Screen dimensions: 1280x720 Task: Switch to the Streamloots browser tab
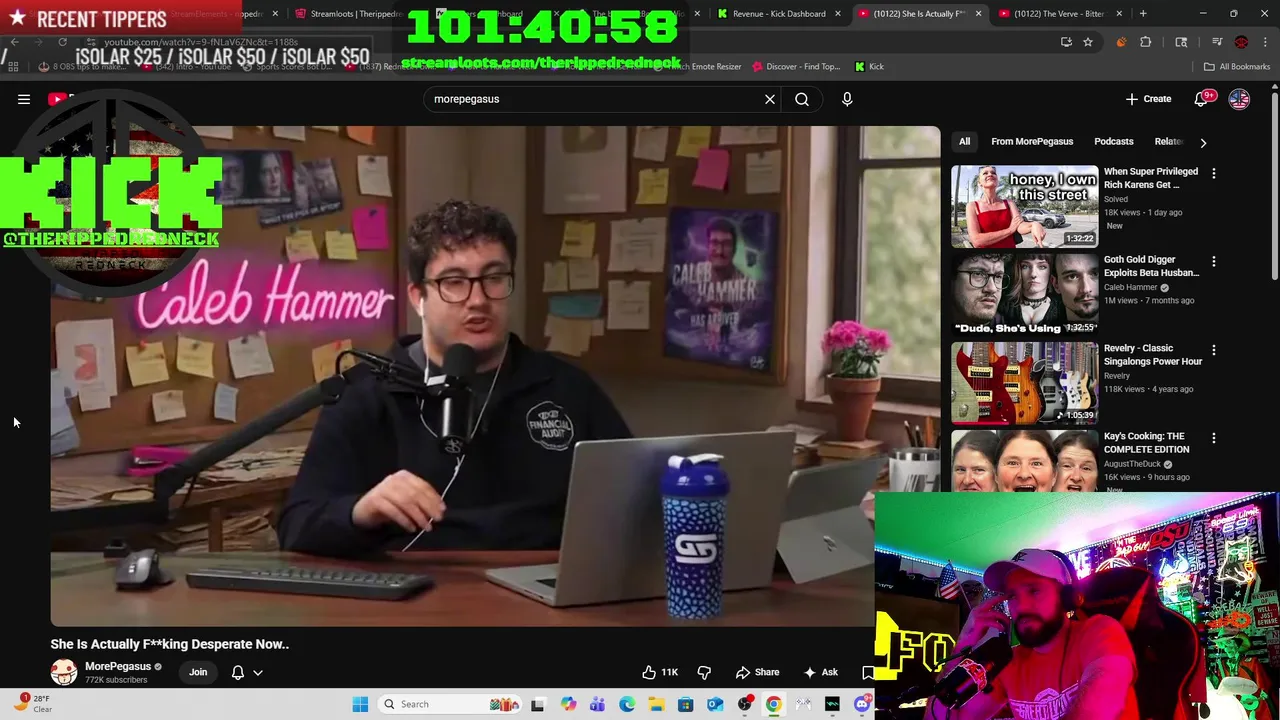[356, 14]
